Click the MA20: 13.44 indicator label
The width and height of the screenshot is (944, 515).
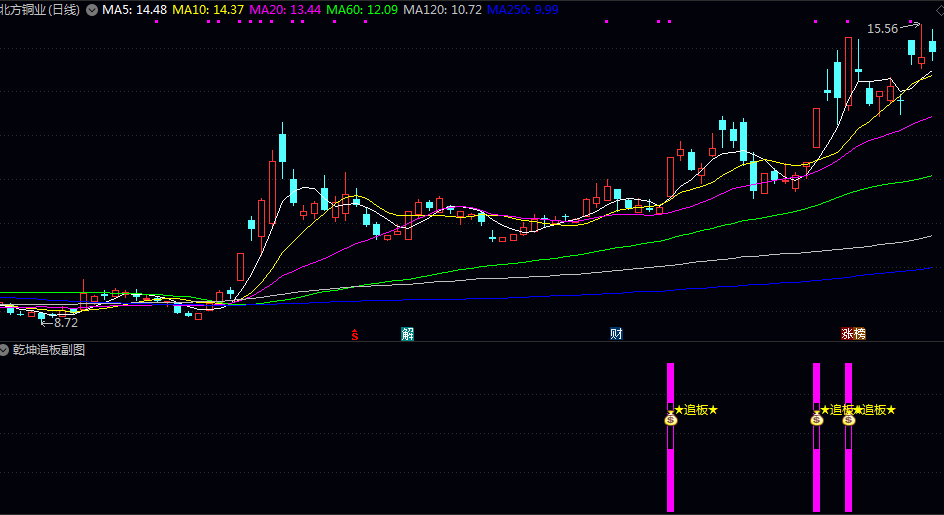(285, 10)
